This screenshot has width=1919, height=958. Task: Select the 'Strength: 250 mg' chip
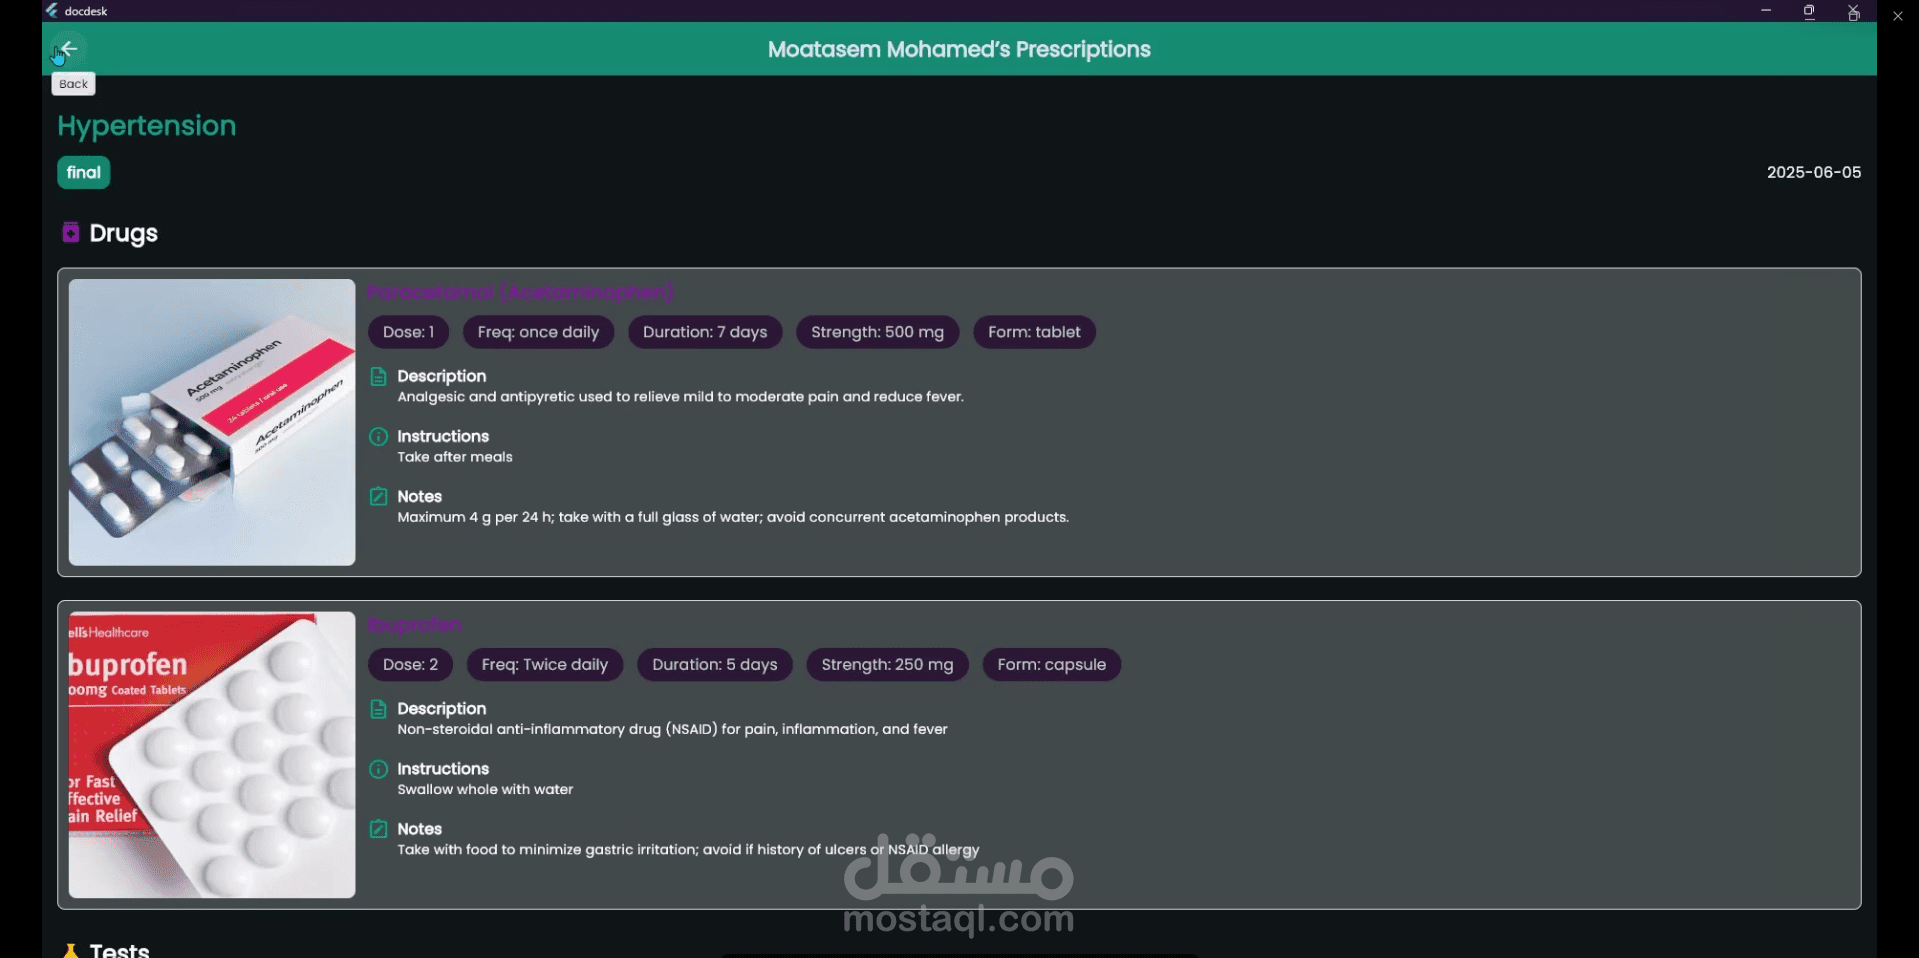[x=887, y=665]
